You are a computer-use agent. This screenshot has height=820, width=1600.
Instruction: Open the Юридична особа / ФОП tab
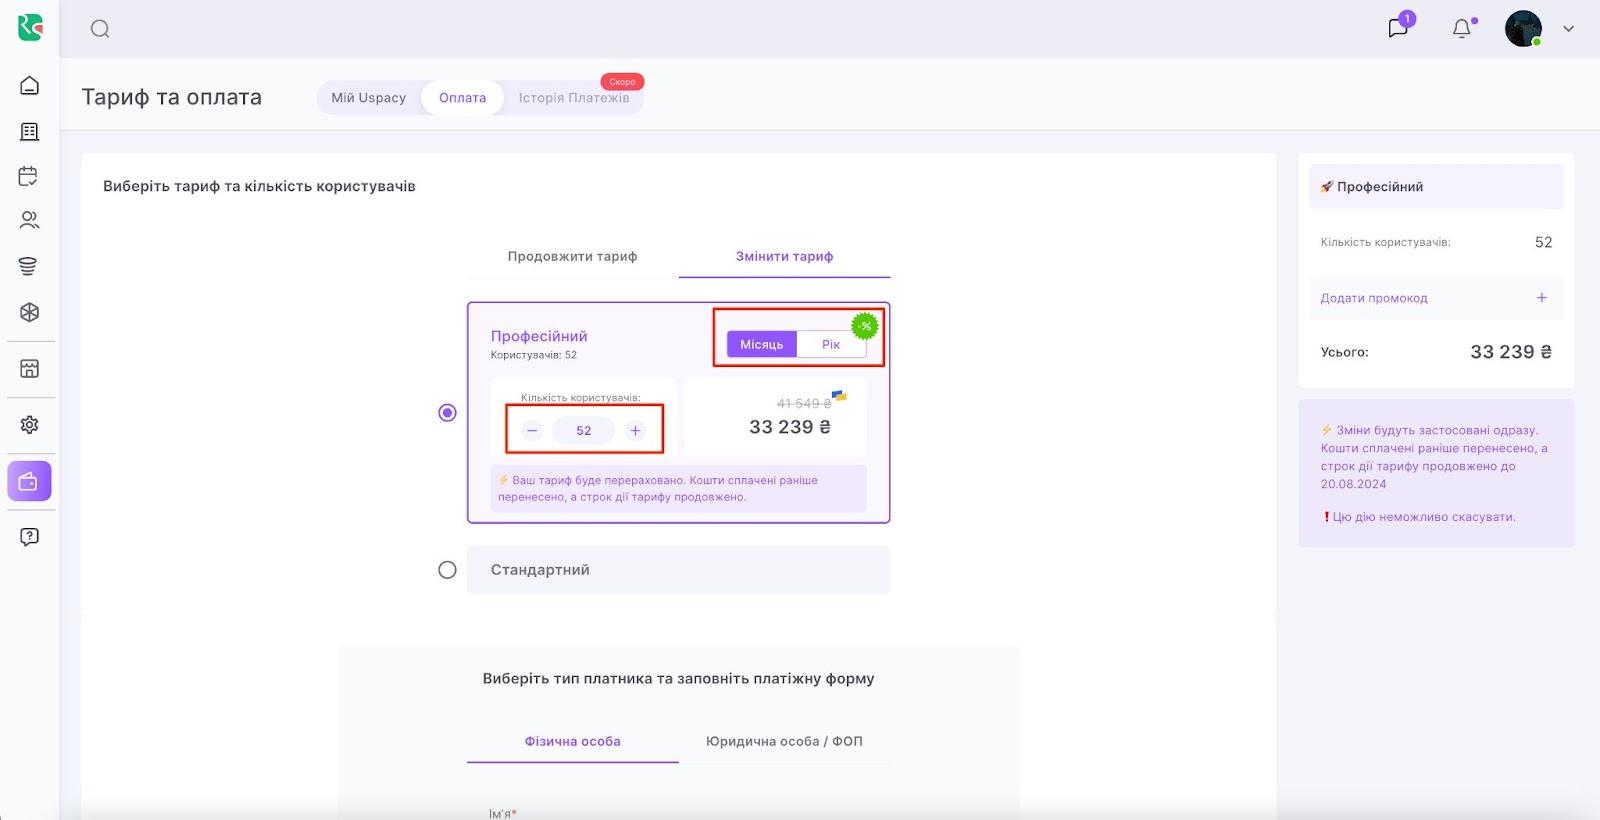[784, 741]
